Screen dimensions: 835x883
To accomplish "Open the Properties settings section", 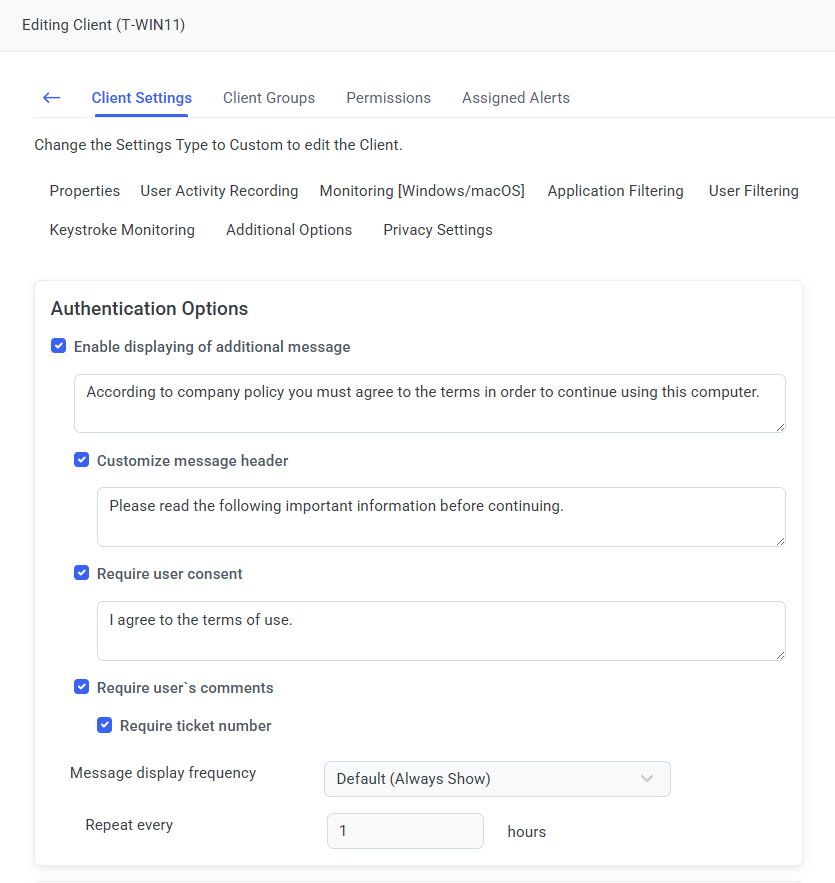I will click(x=85, y=191).
